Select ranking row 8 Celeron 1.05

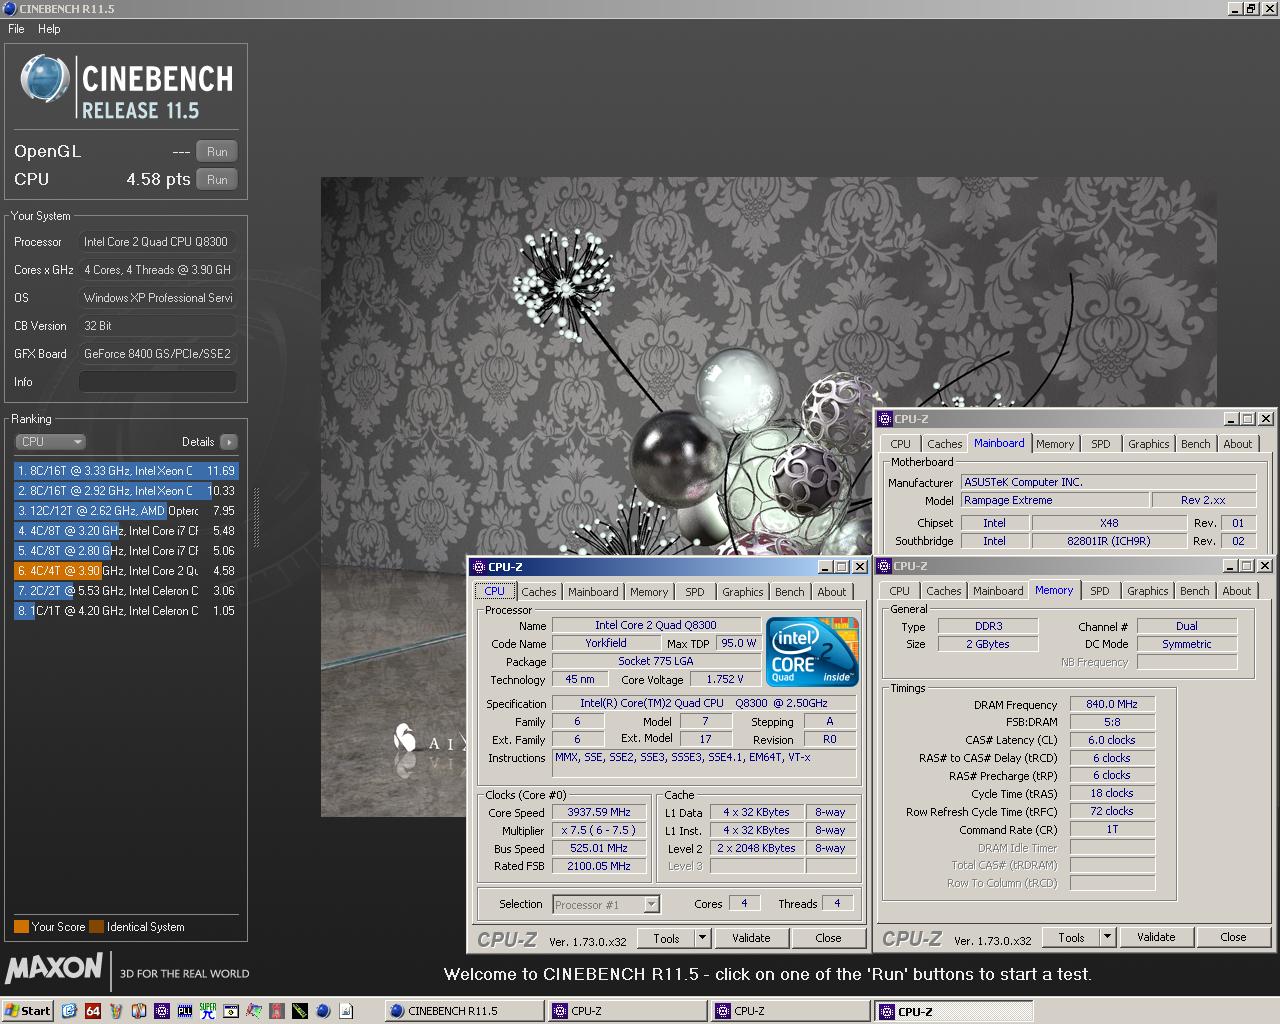[126, 611]
